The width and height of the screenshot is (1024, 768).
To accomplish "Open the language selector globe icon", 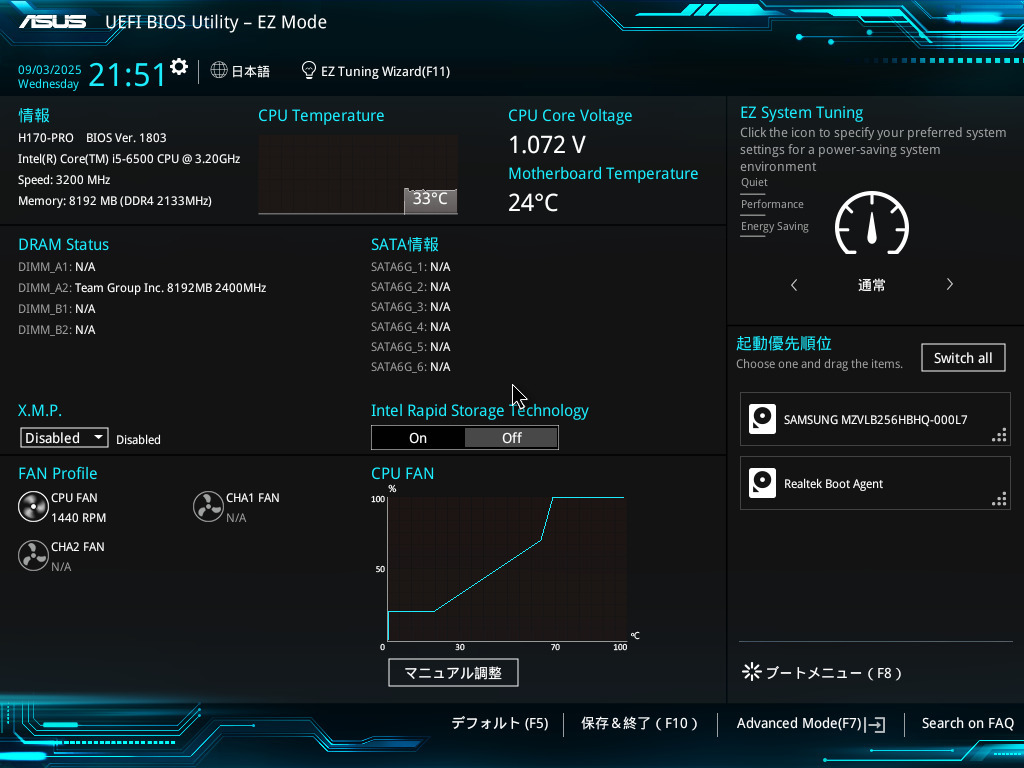I will 217,71.
